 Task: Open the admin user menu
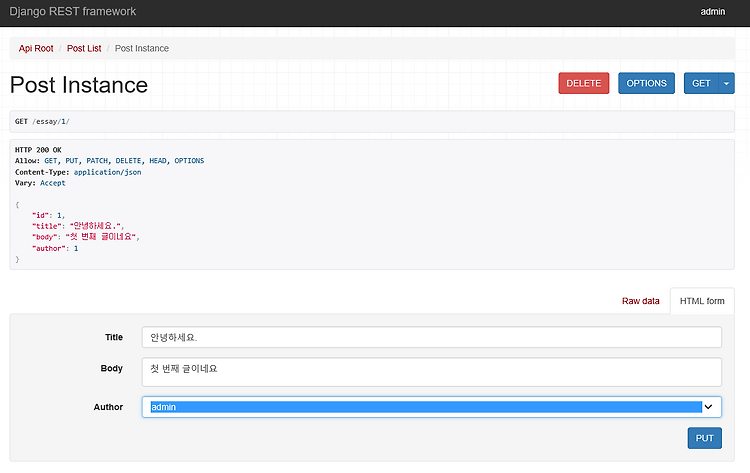(713, 11)
